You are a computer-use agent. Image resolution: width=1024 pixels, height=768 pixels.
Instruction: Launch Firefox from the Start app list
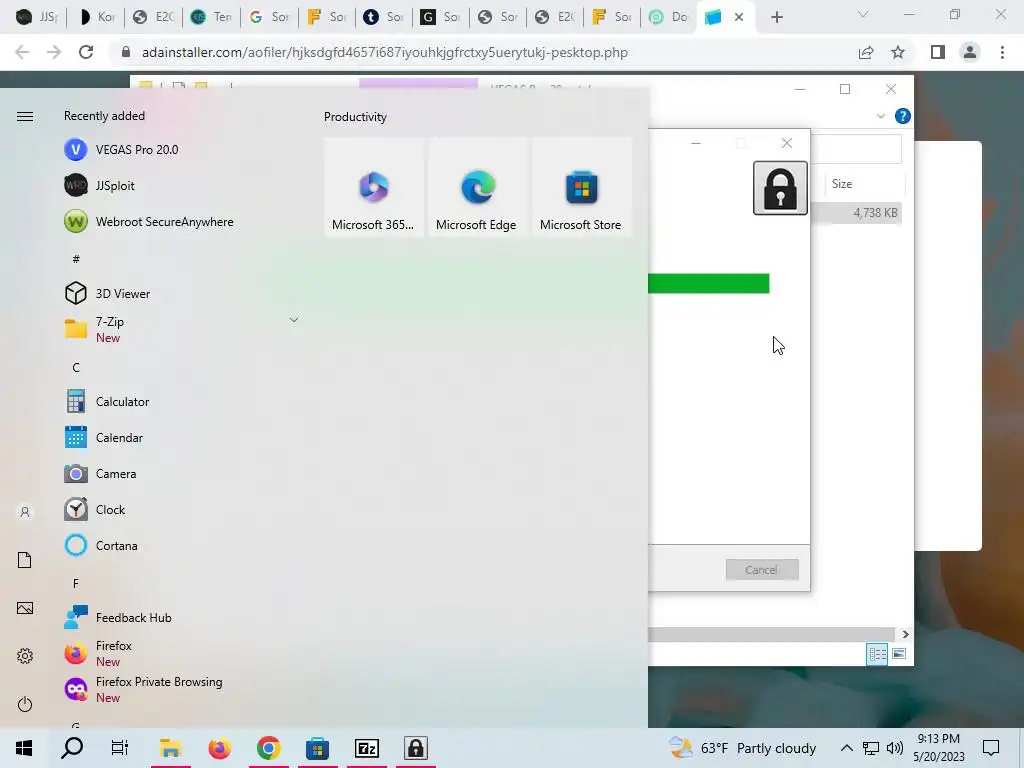(98, 653)
